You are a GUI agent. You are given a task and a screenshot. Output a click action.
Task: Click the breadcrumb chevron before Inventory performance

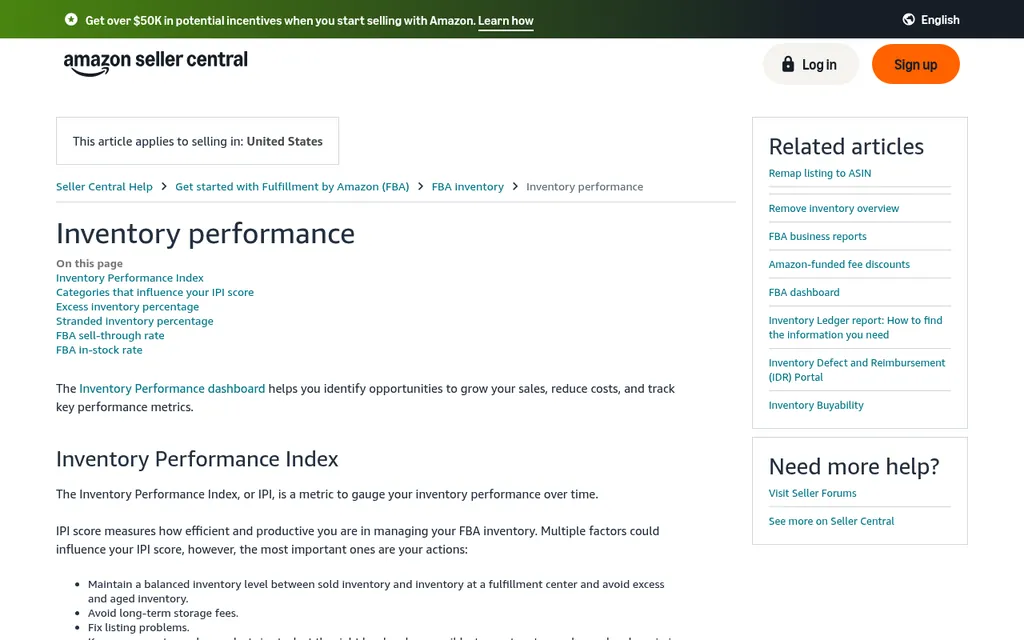[x=515, y=187]
